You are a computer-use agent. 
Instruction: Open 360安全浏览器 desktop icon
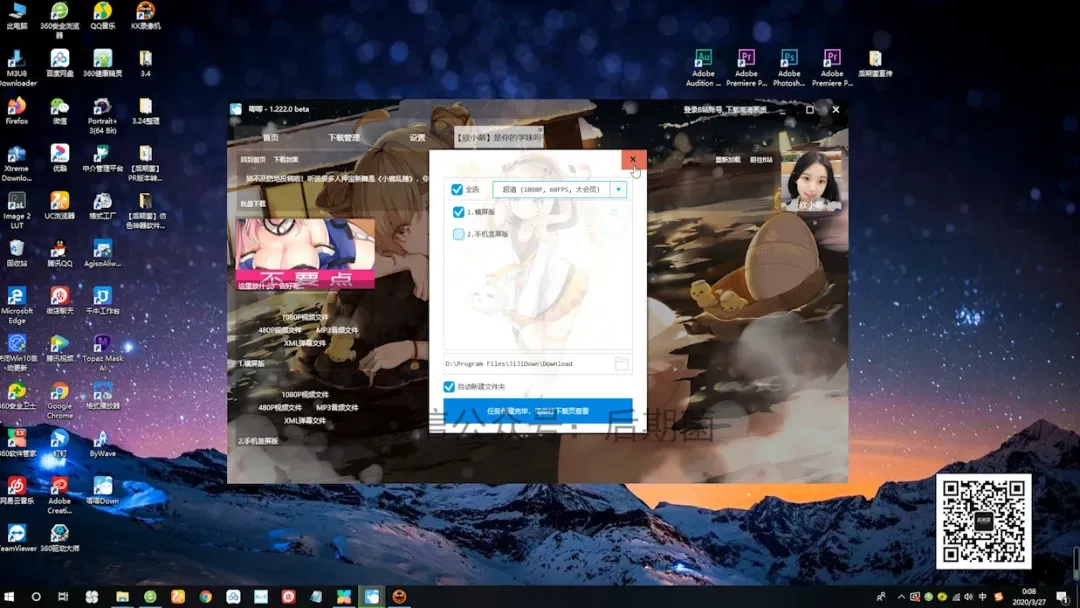(59, 20)
